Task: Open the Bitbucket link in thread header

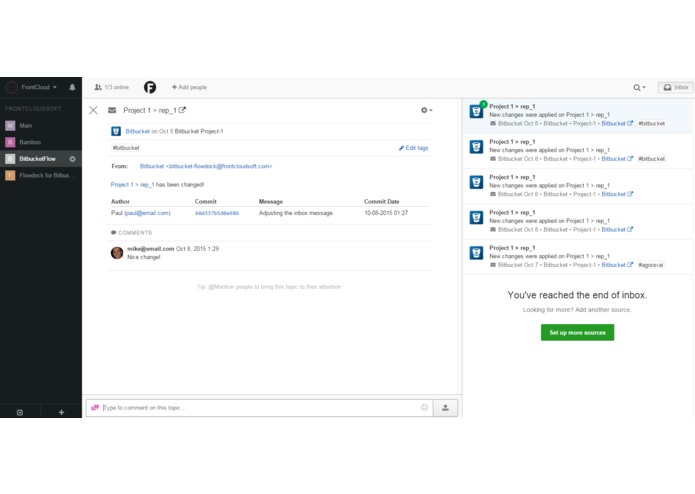Action: click(x=137, y=131)
